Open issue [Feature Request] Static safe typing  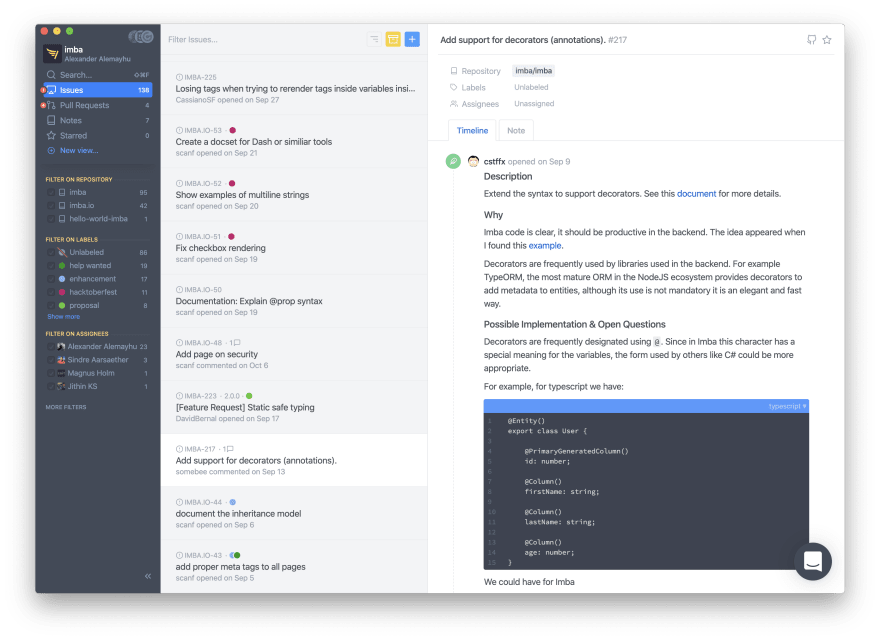pos(294,407)
